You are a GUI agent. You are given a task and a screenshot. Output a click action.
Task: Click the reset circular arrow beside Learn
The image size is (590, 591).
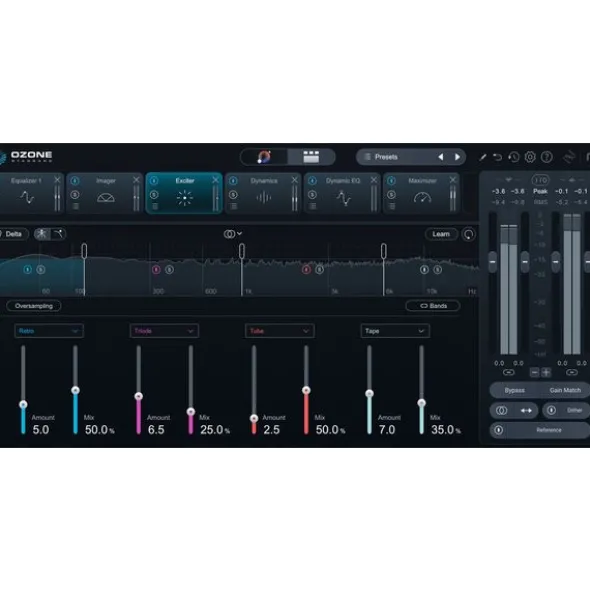coord(469,234)
